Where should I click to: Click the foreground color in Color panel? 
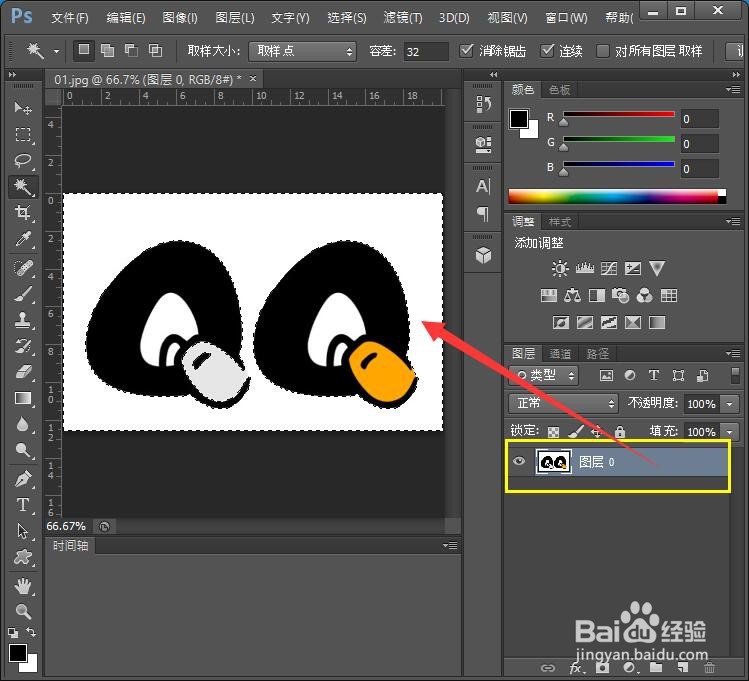519,119
